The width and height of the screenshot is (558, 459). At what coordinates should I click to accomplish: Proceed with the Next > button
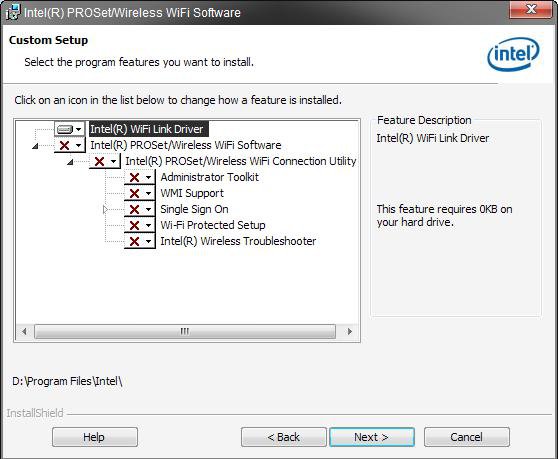pos(372,437)
